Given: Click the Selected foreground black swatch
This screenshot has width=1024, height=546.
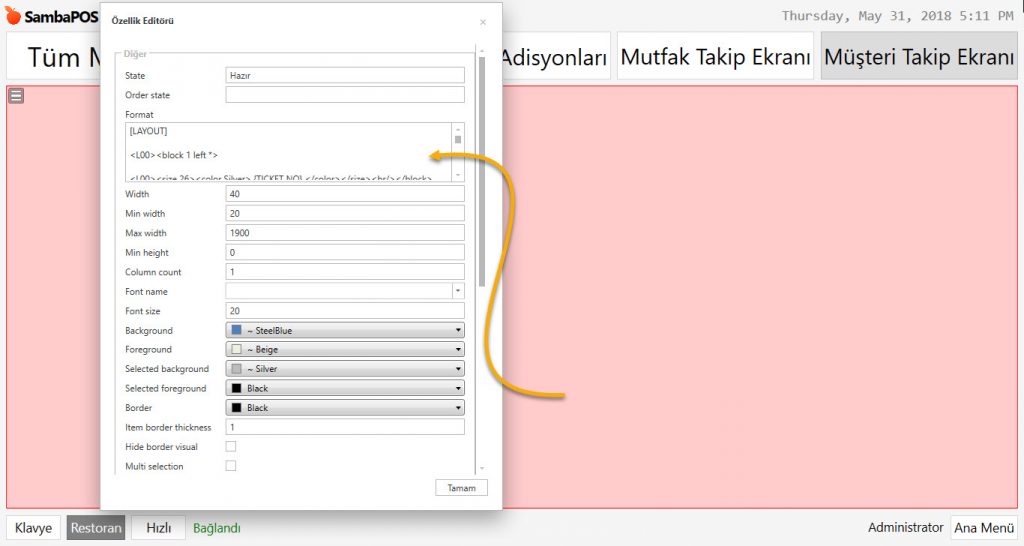Looking at the screenshot, I should (237, 389).
